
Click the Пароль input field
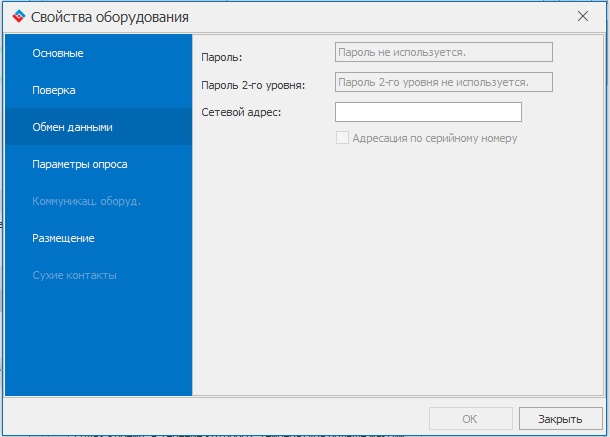point(443,52)
